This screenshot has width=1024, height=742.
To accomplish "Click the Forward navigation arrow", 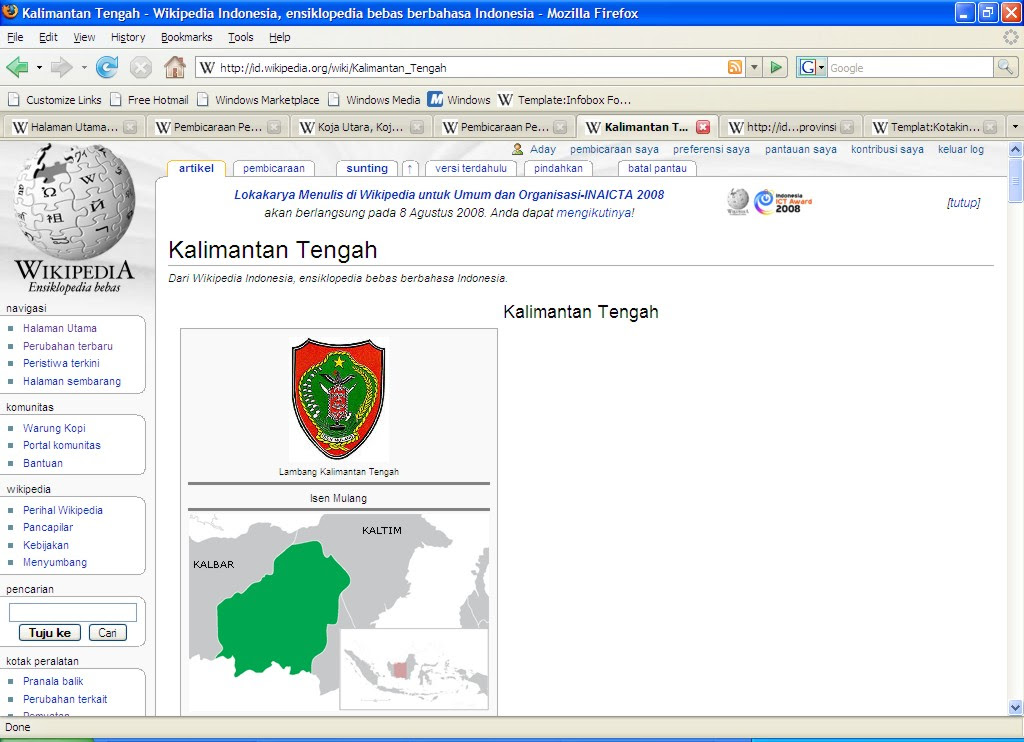I will [61, 67].
